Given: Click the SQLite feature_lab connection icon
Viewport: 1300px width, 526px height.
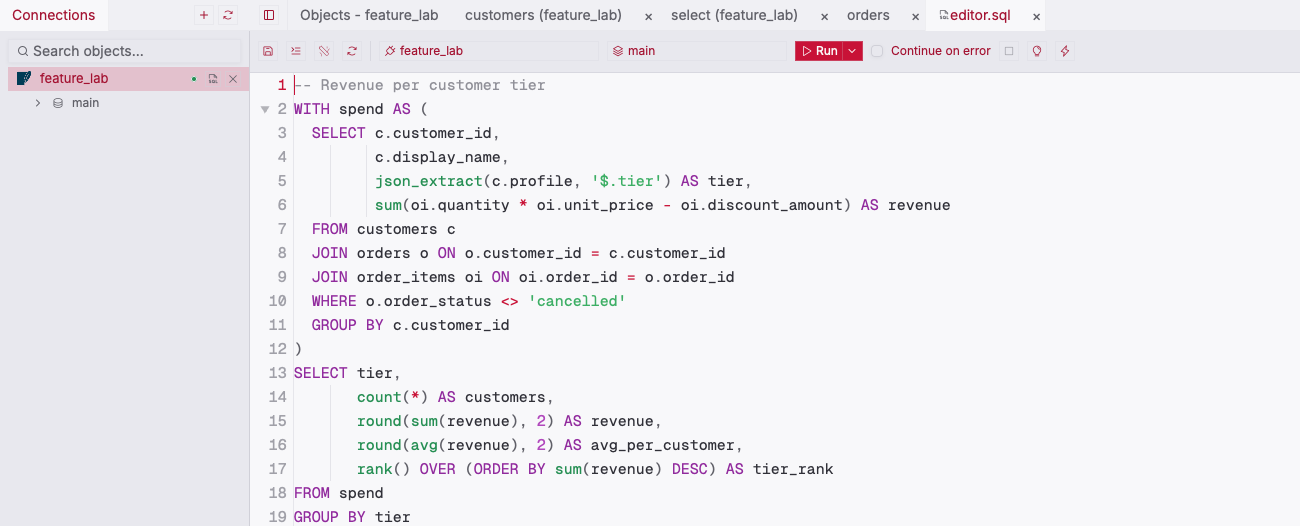Looking at the screenshot, I should pyautogui.click(x=24, y=79).
